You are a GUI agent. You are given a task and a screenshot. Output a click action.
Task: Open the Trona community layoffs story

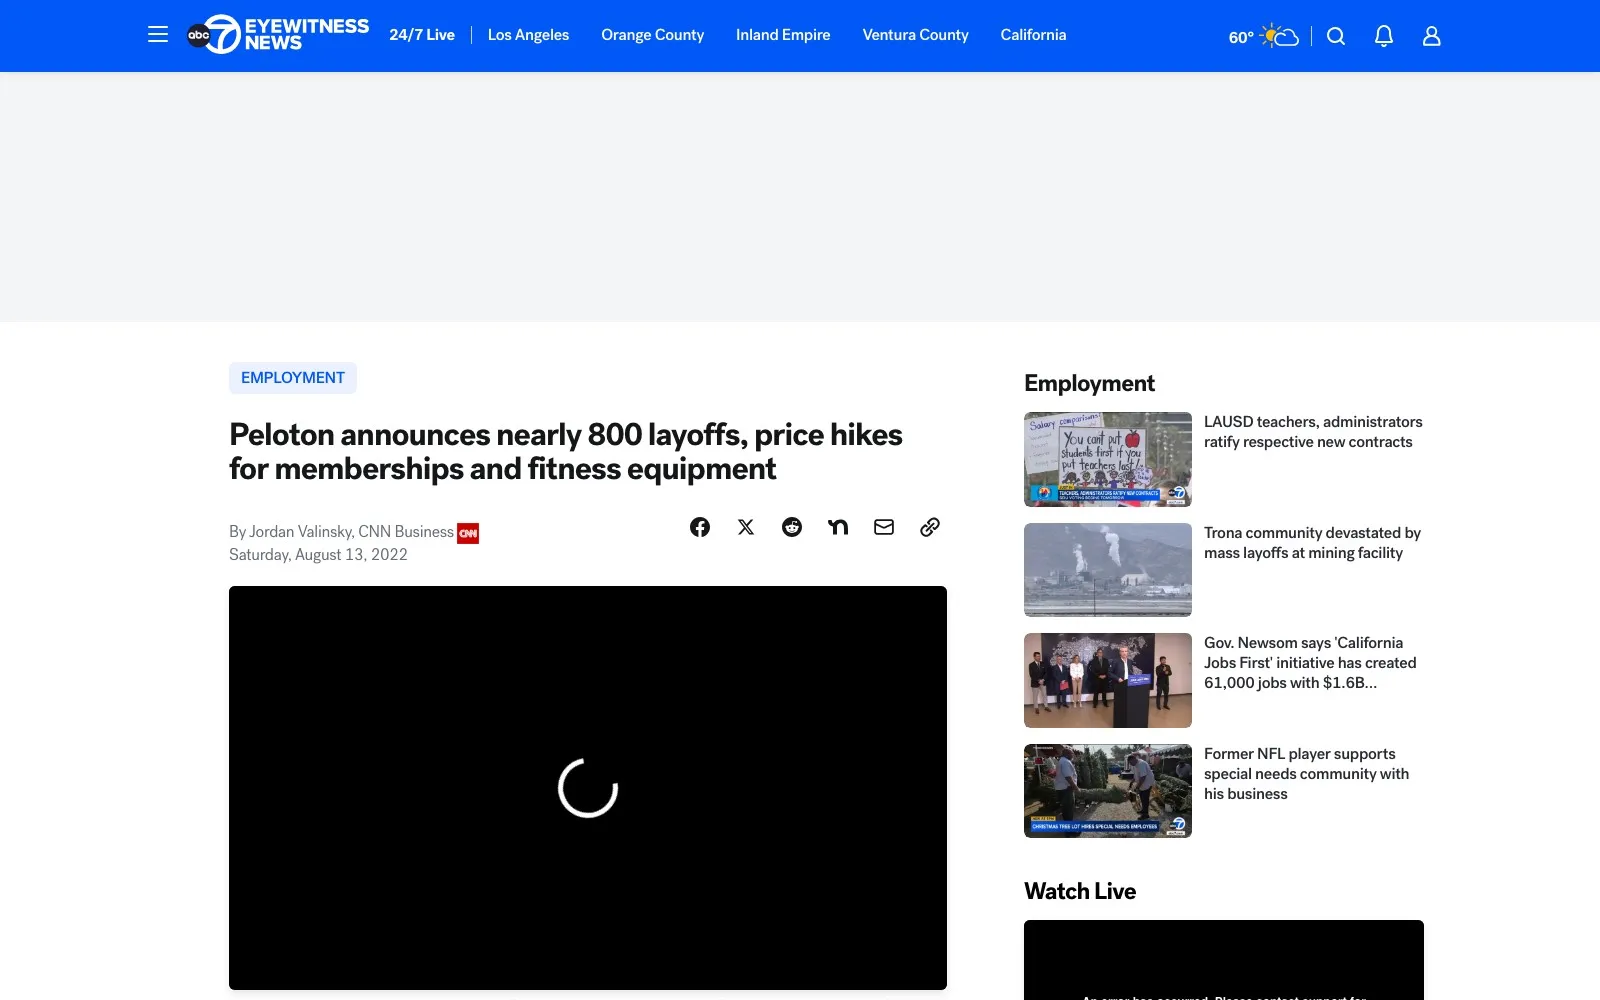point(1312,543)
